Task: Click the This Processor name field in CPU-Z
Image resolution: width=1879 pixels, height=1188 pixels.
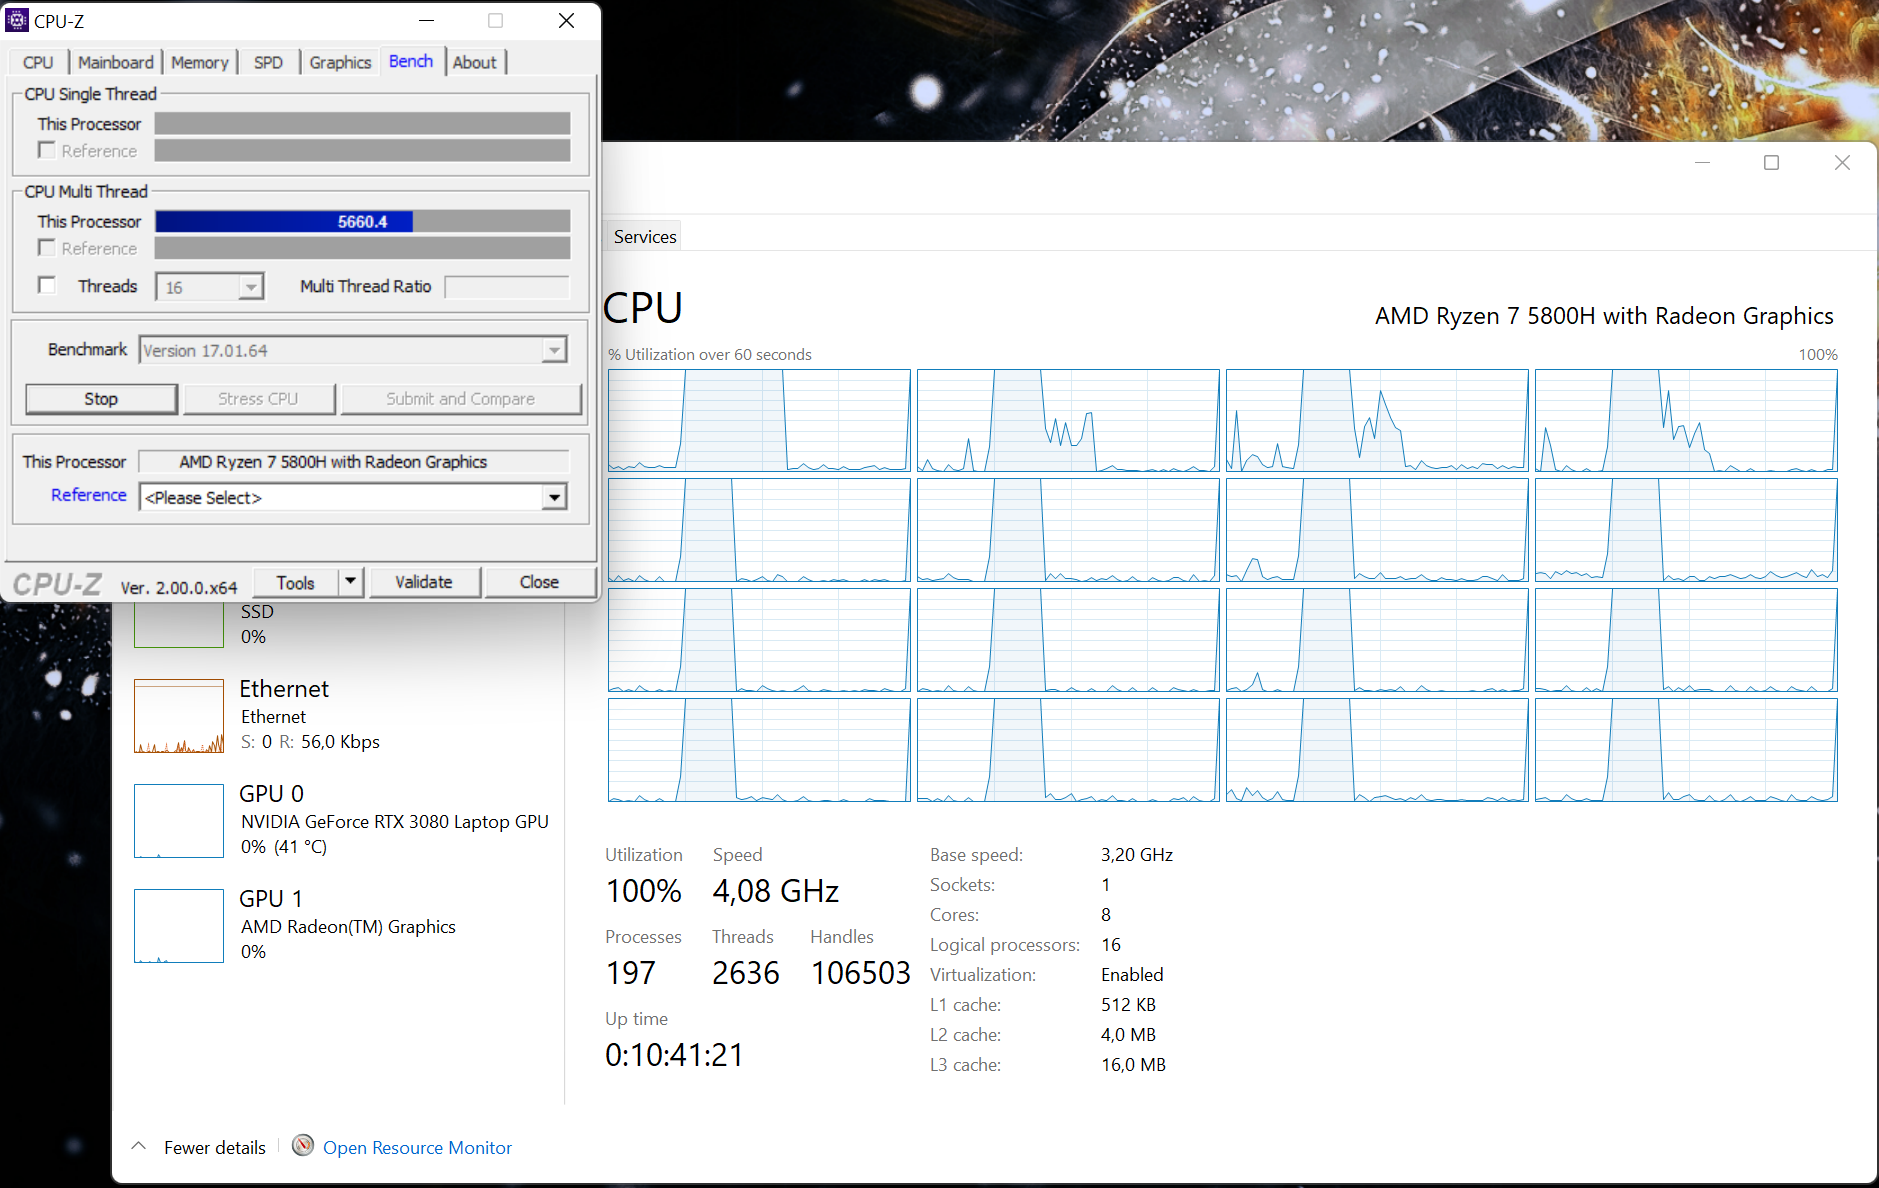Action: pyautogui.click(x=354, y=461)
